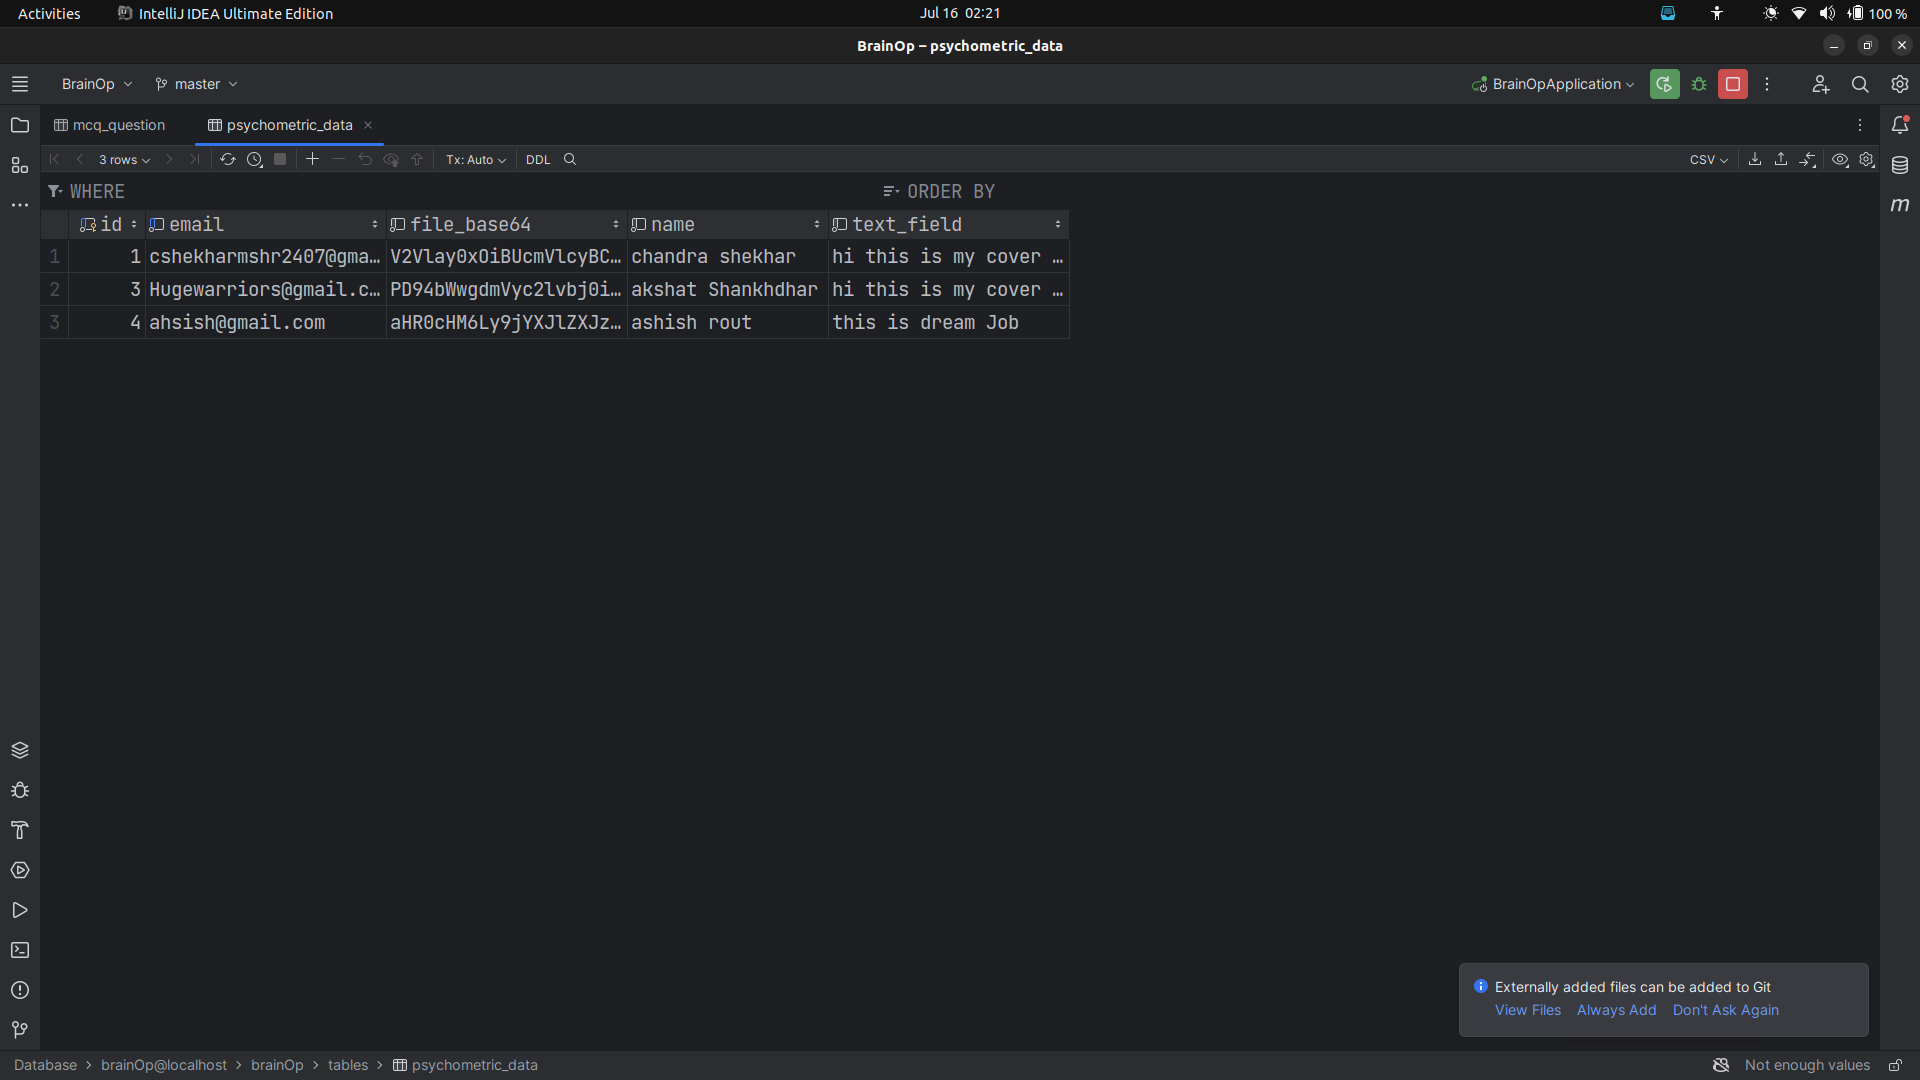
Task: Toggle sort order on the id column
Action: click(134, 224)
